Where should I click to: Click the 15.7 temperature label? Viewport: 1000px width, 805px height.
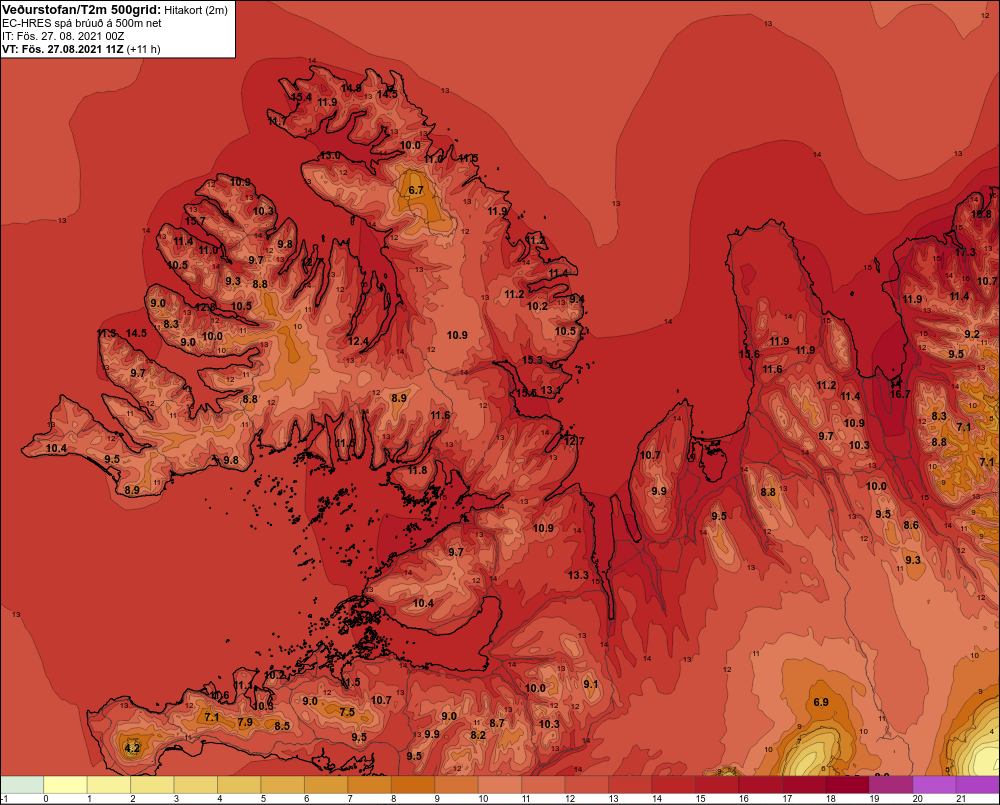click(195, 221)
